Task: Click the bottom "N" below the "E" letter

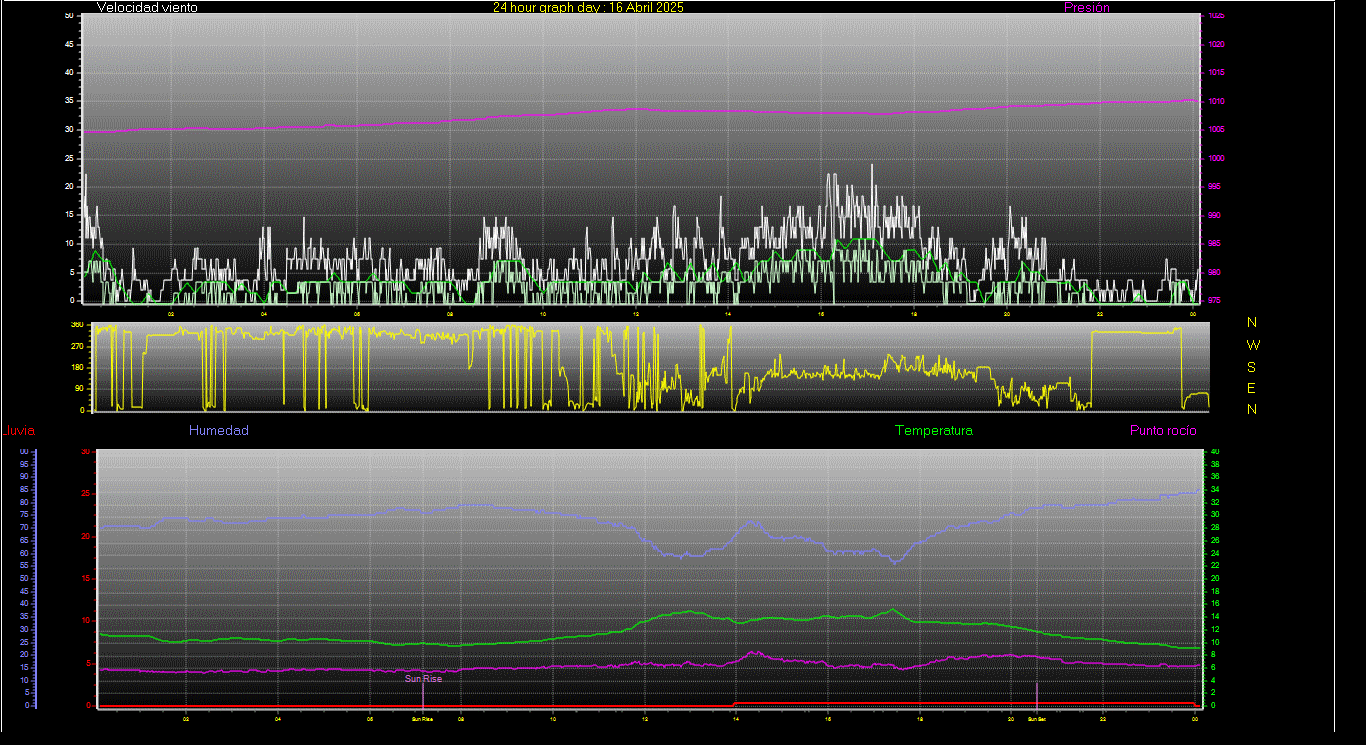Action: point(1252,409)
